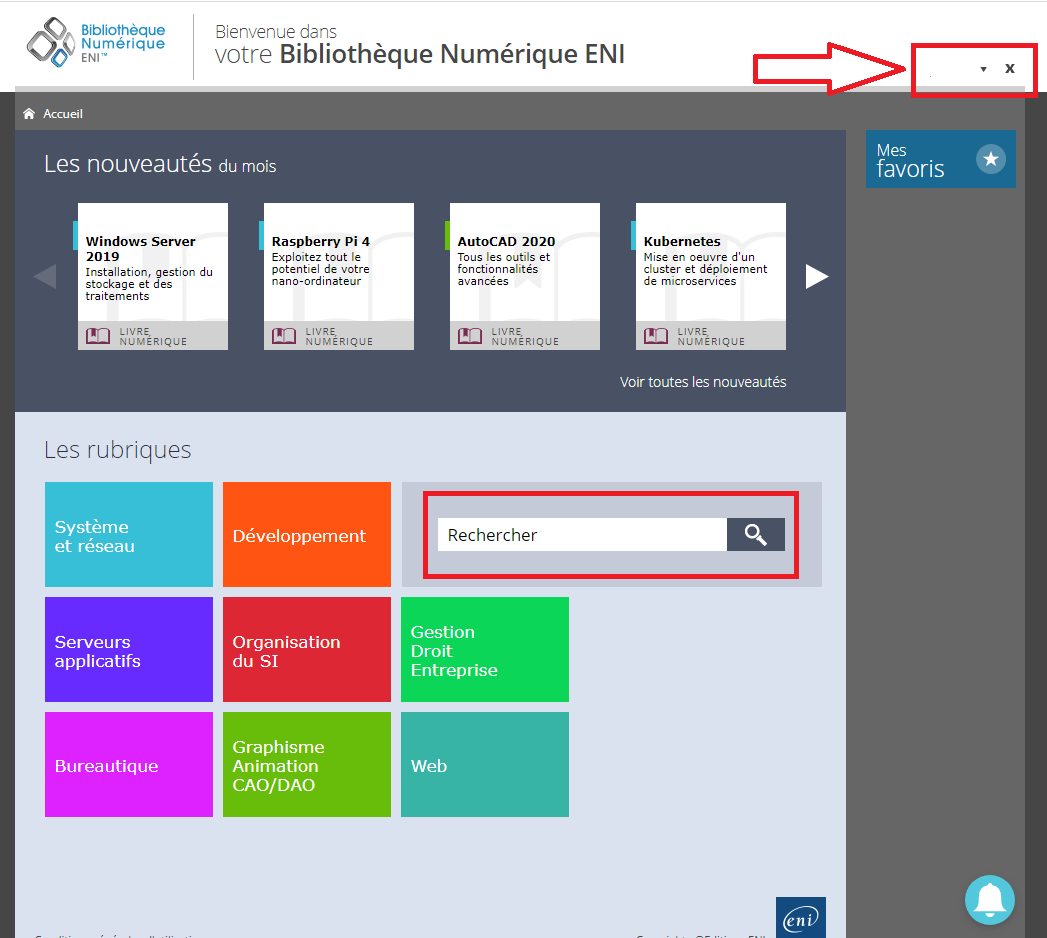Click LIVRE NUMERIQUE label under AutoCAD 2020

pos(525,336)
